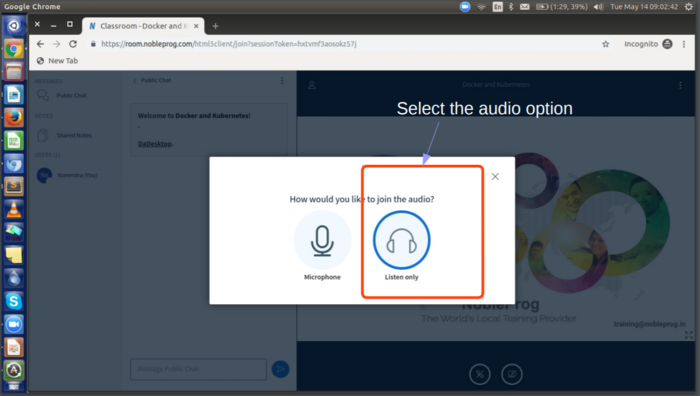The image size is (700, 396).
Task: Reload the current page
Action: coord(73,44)
